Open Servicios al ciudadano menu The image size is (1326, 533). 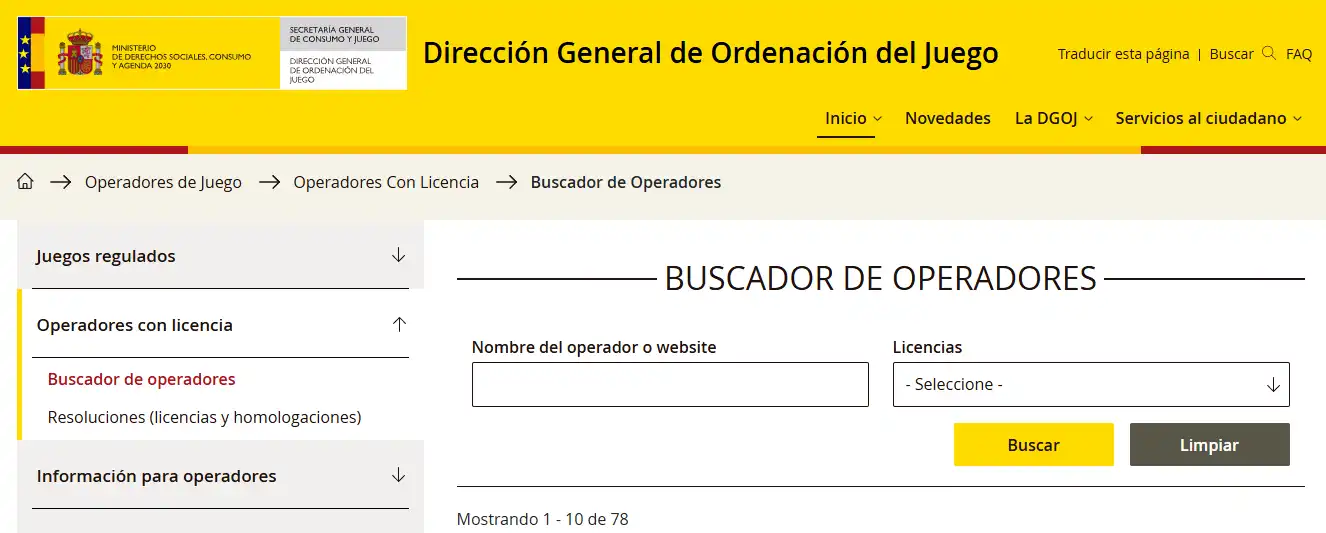tap(1208, 118)
